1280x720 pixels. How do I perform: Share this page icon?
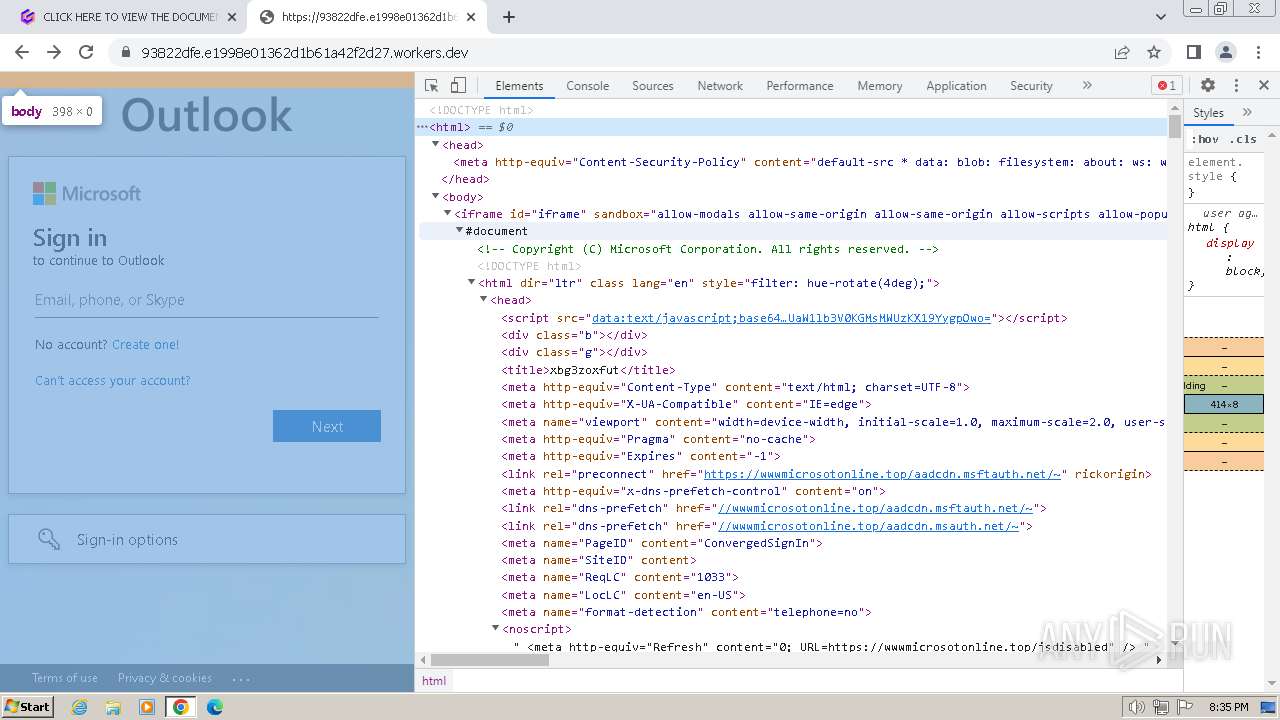[1122, 52]
